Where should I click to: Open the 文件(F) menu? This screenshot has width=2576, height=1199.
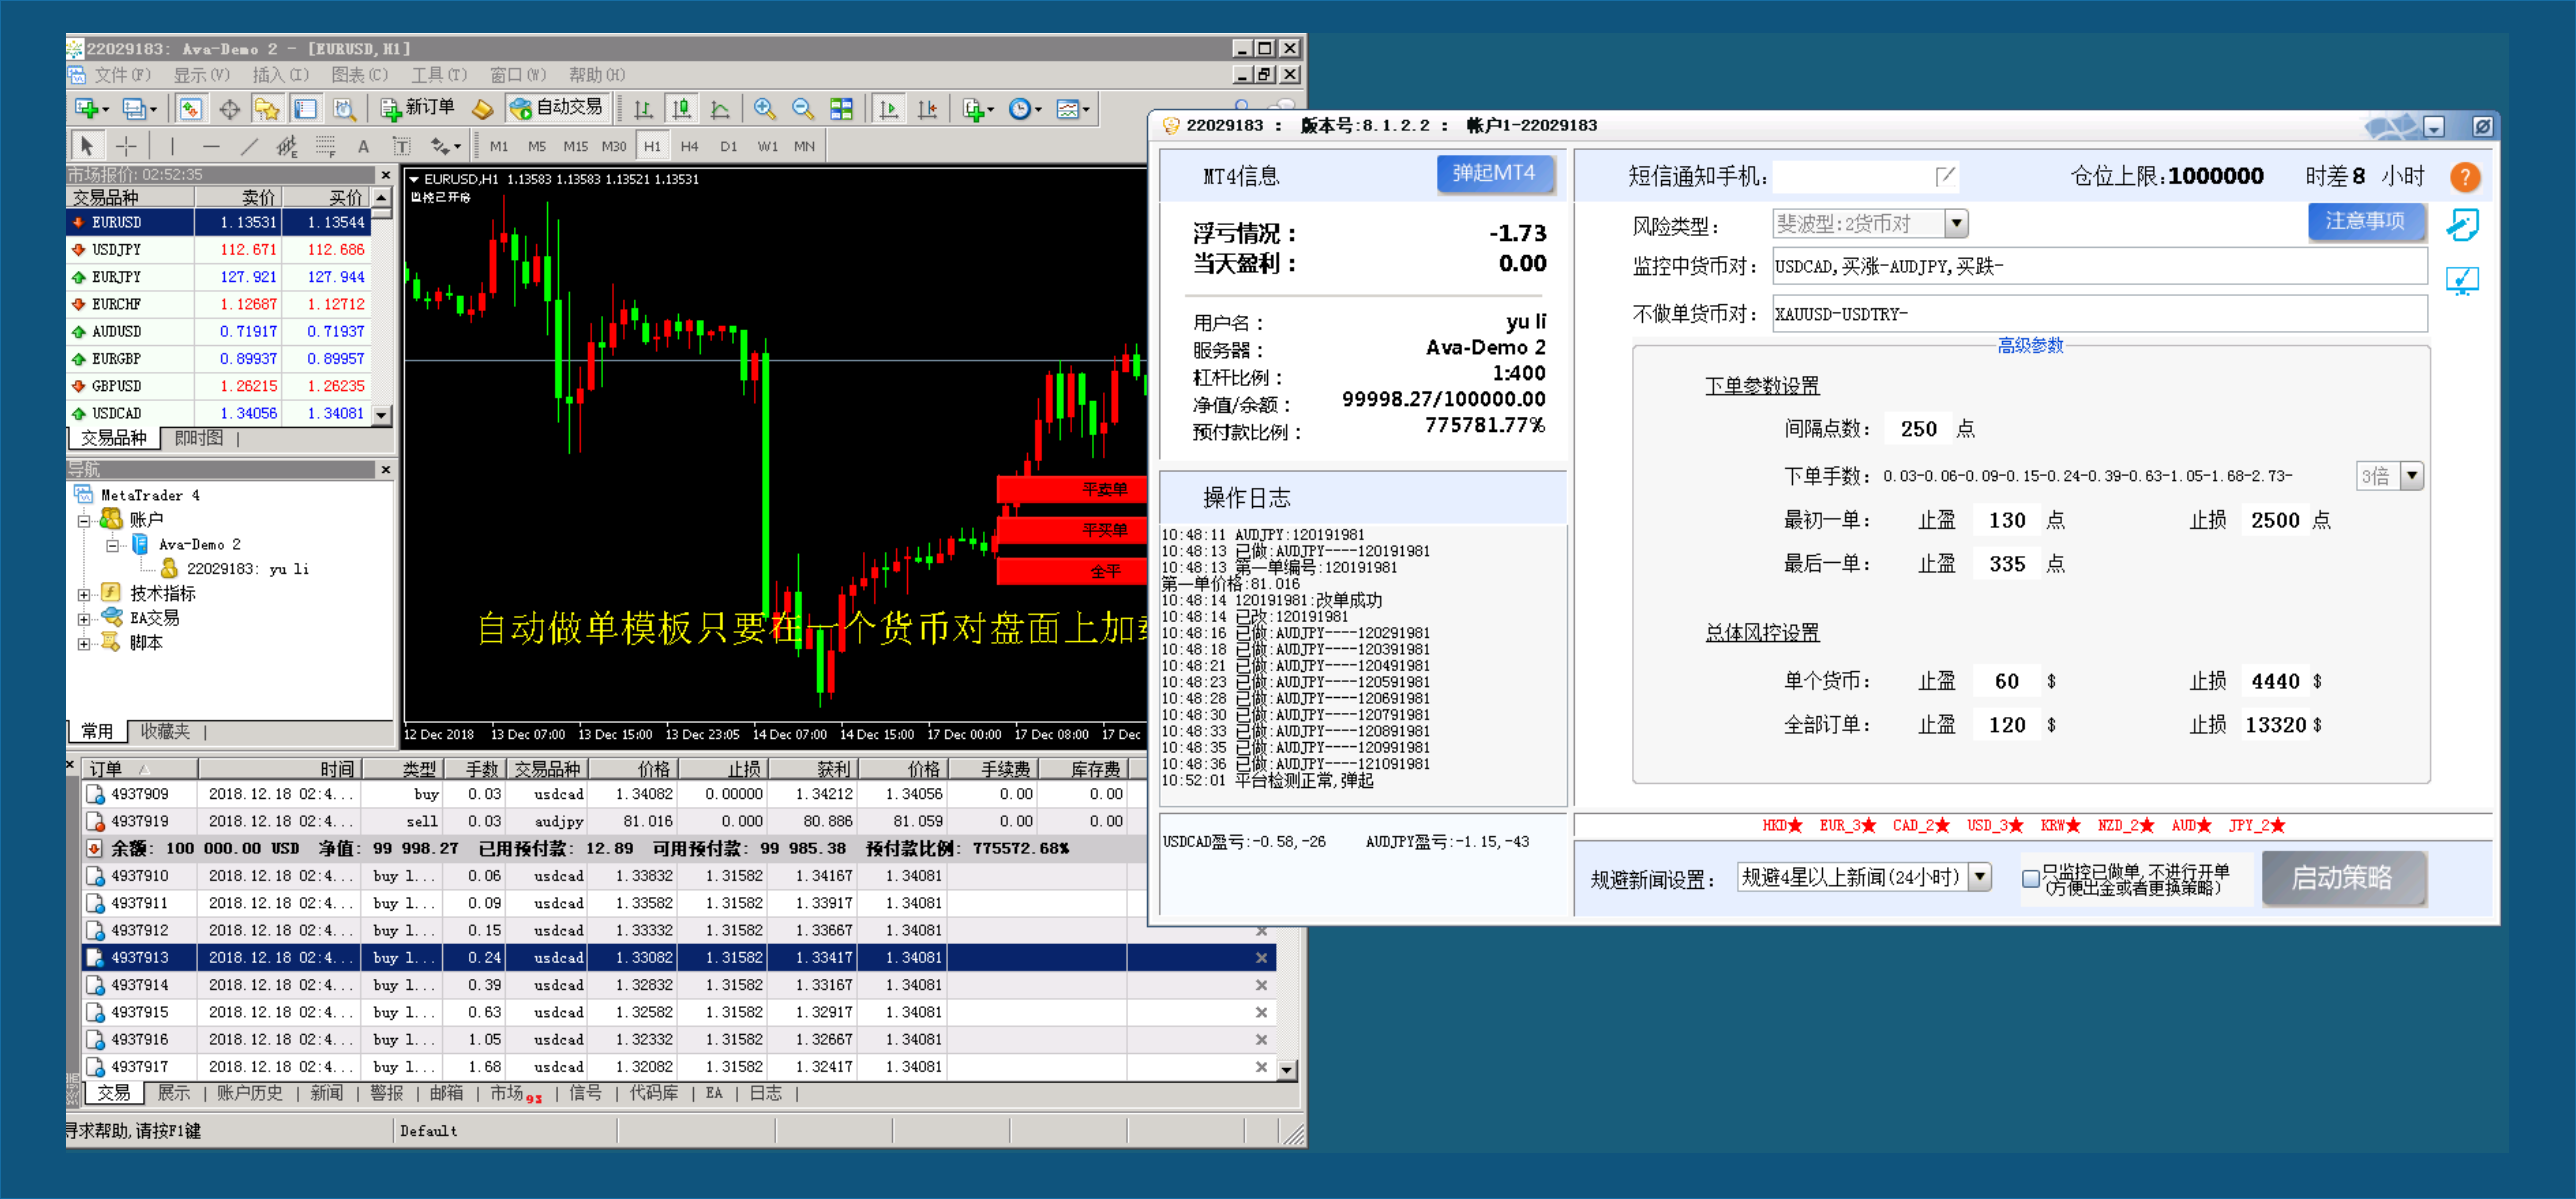(x=121, y=75)
